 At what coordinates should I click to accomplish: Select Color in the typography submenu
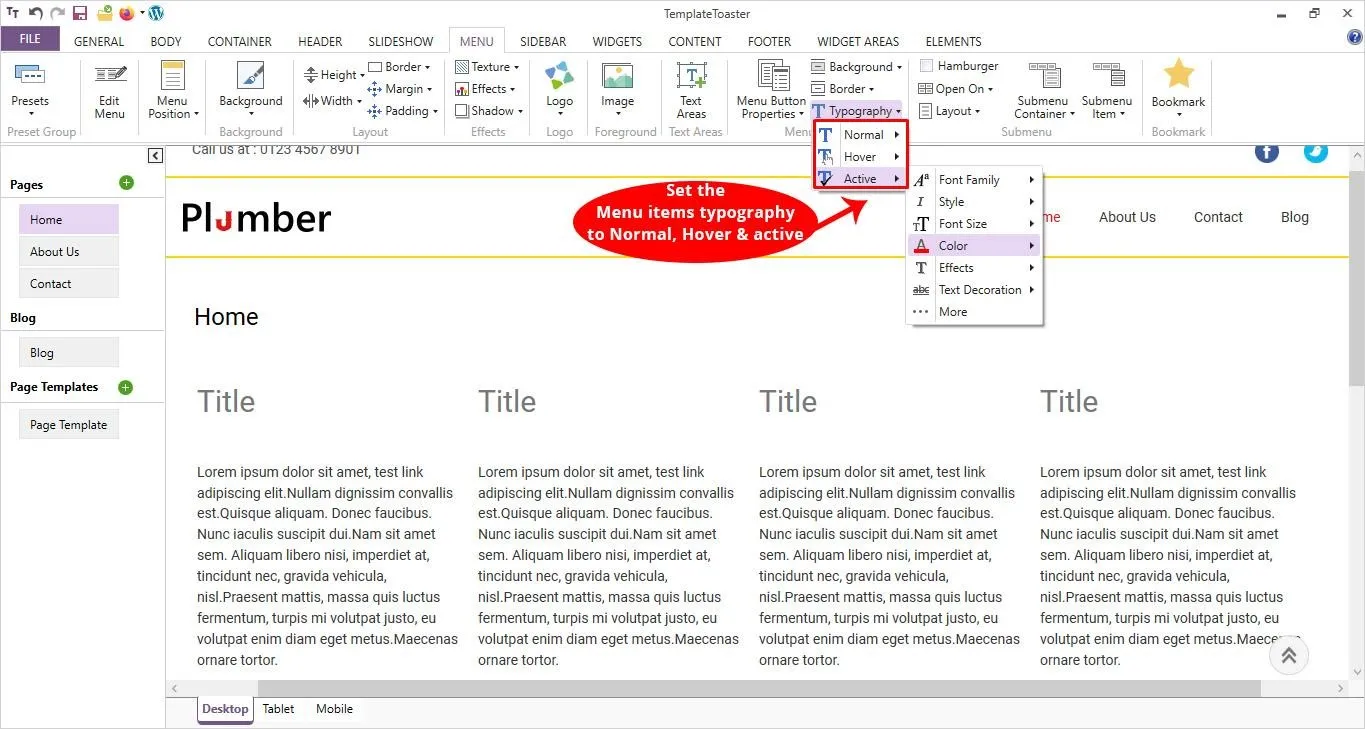pos(953,246)
